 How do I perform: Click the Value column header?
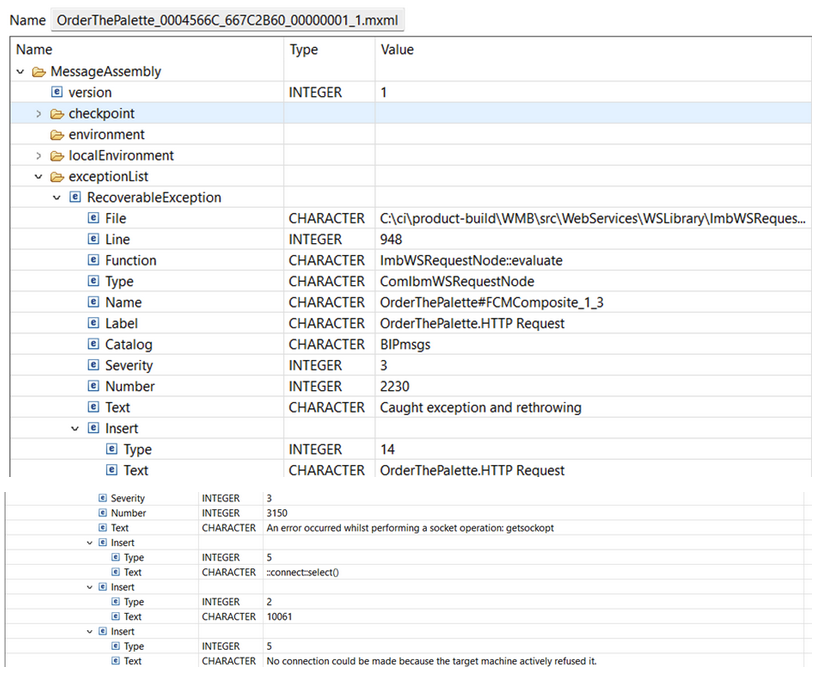pyautogui.click(x=397, y=50)
